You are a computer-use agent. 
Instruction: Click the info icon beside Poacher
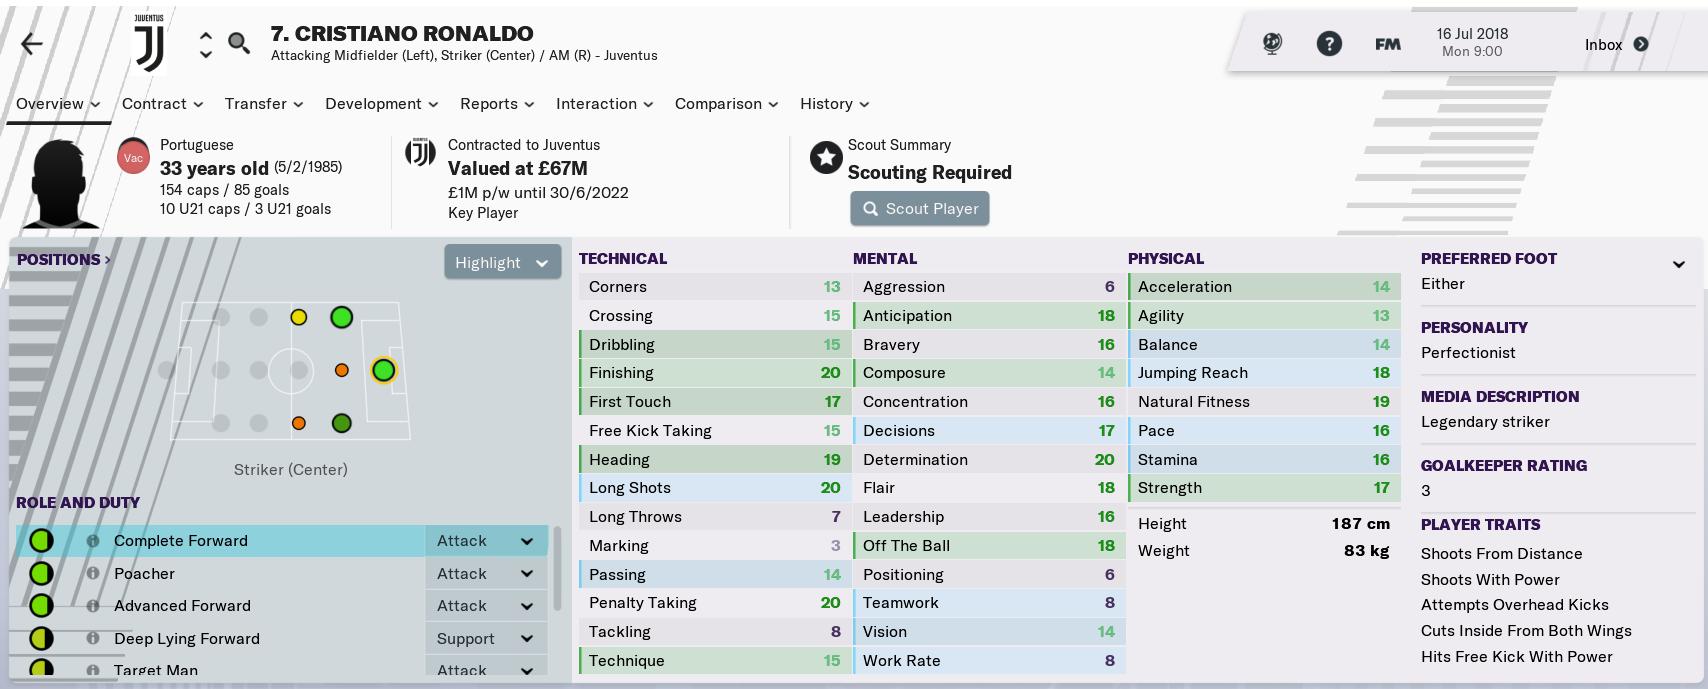tap(92, 574)
